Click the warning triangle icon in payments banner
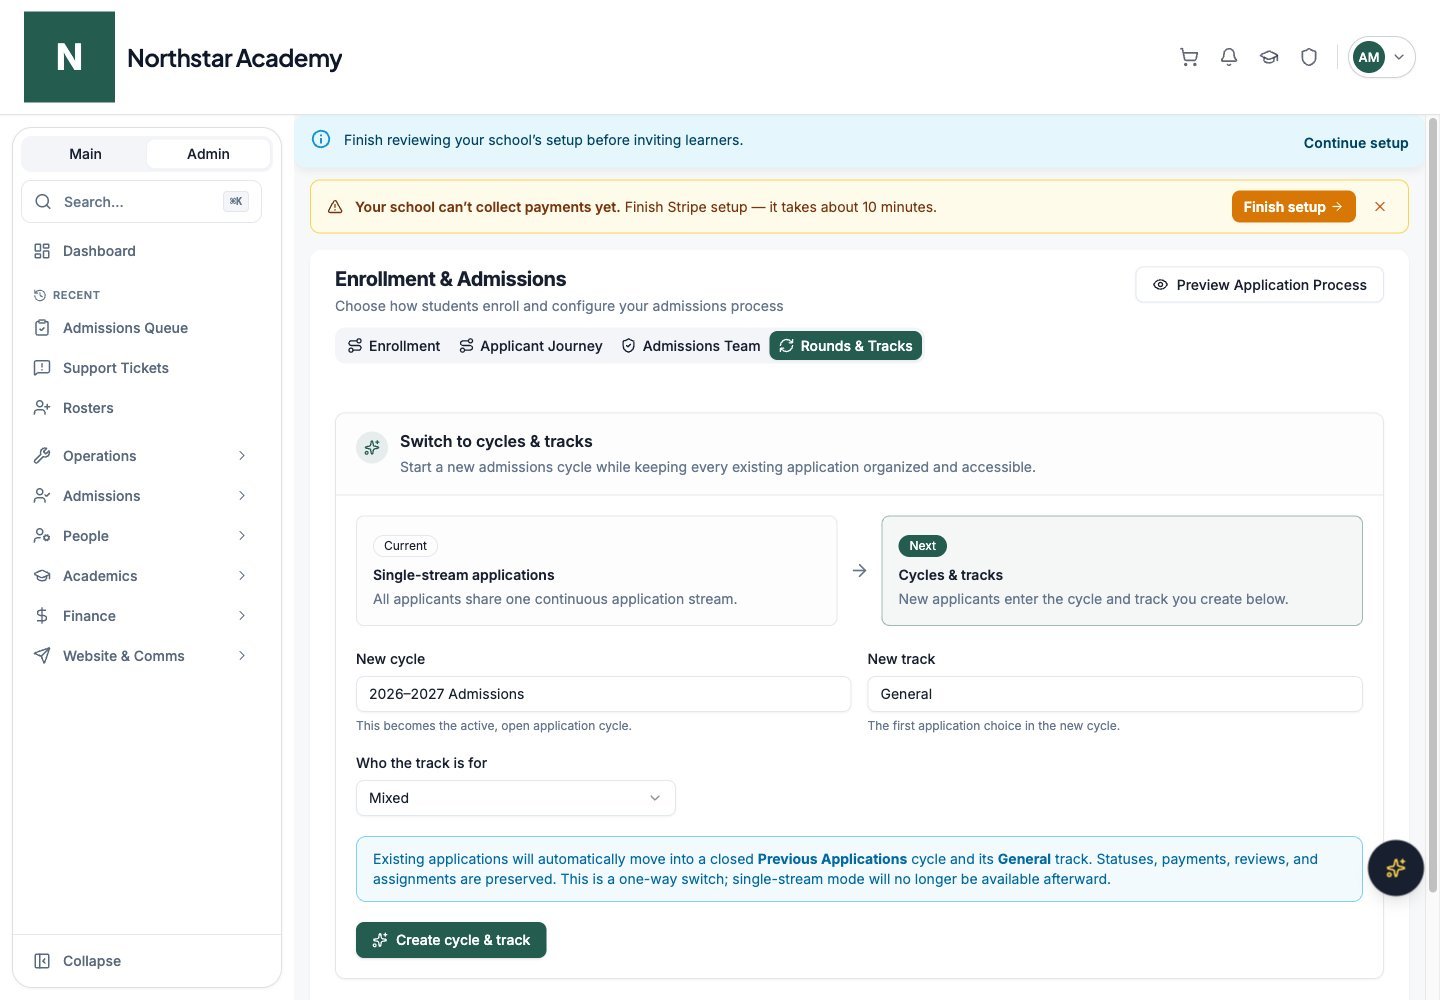The image size is (1440, 1000). pos(335,207)
